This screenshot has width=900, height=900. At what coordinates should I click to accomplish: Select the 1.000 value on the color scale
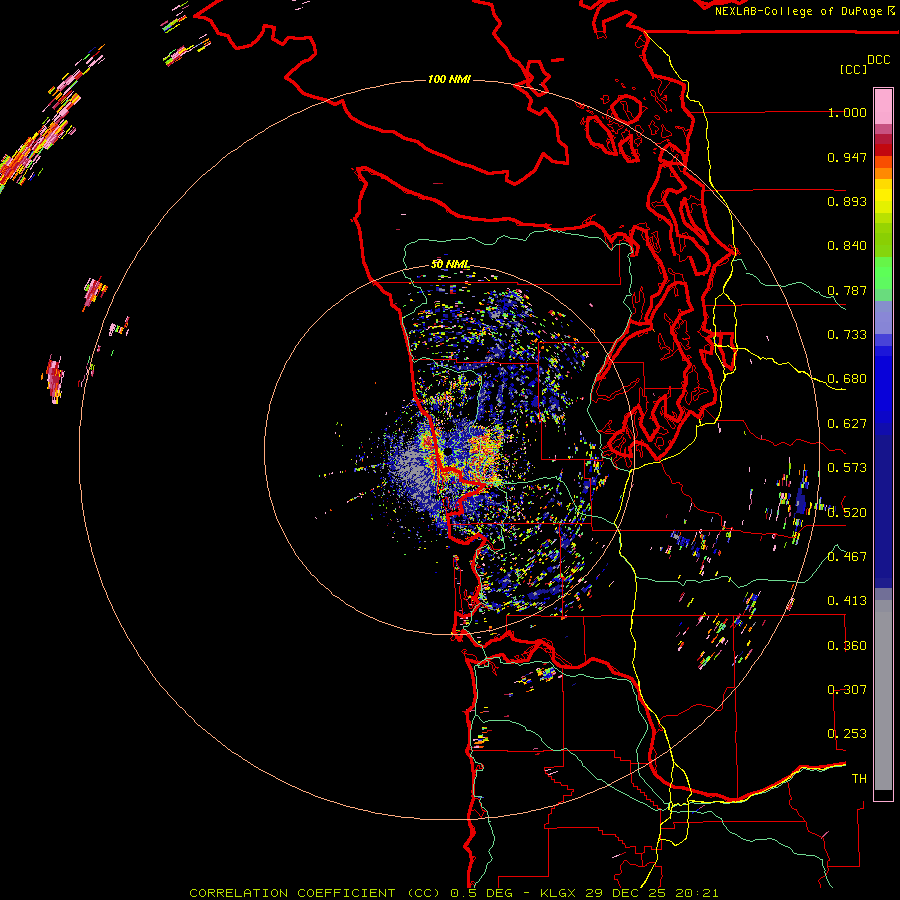tap(847, 112)
